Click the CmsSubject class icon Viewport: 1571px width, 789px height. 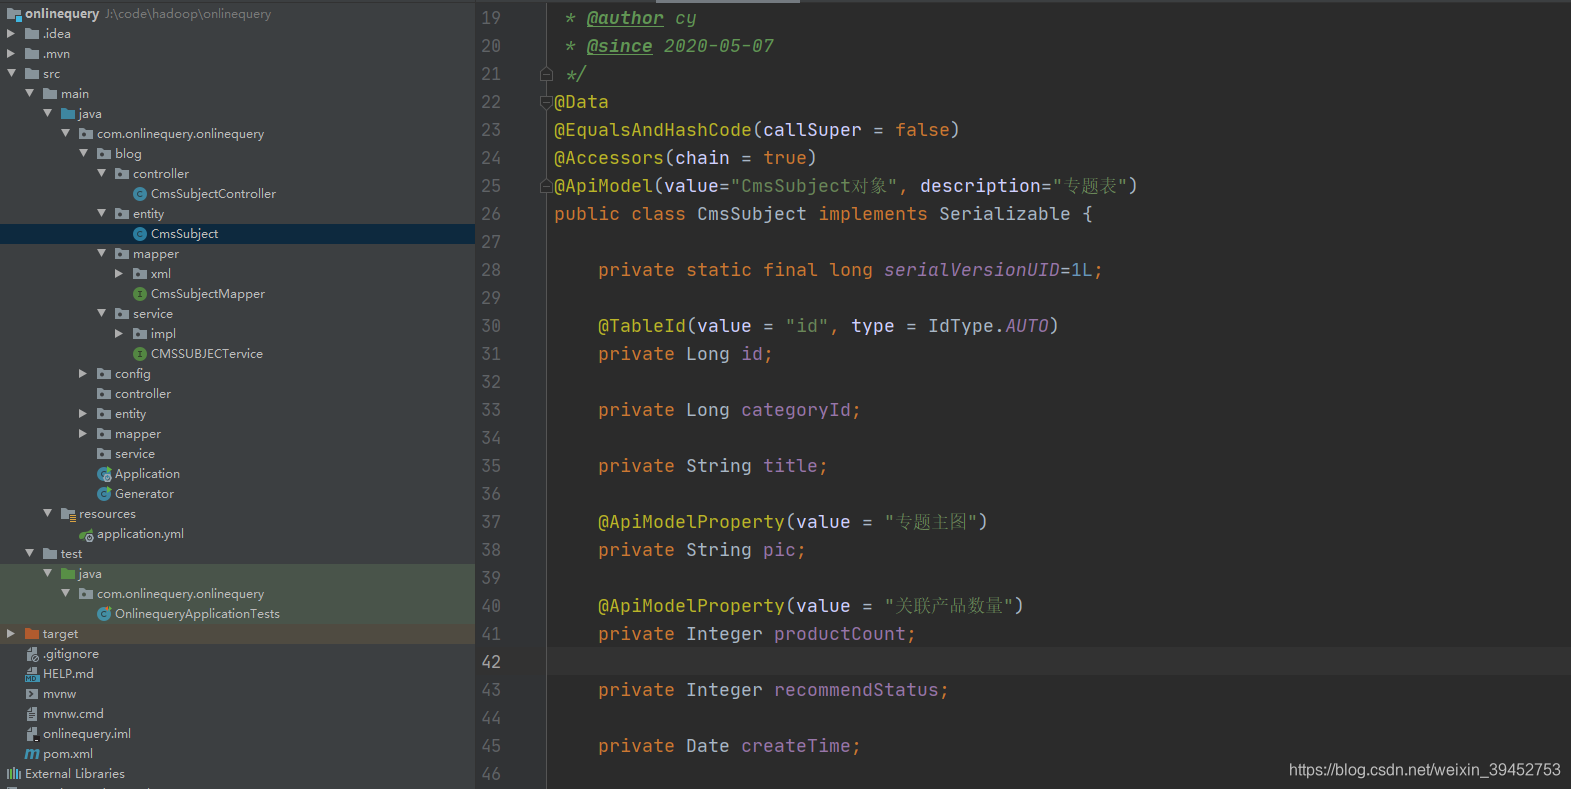tap(140, 234)
